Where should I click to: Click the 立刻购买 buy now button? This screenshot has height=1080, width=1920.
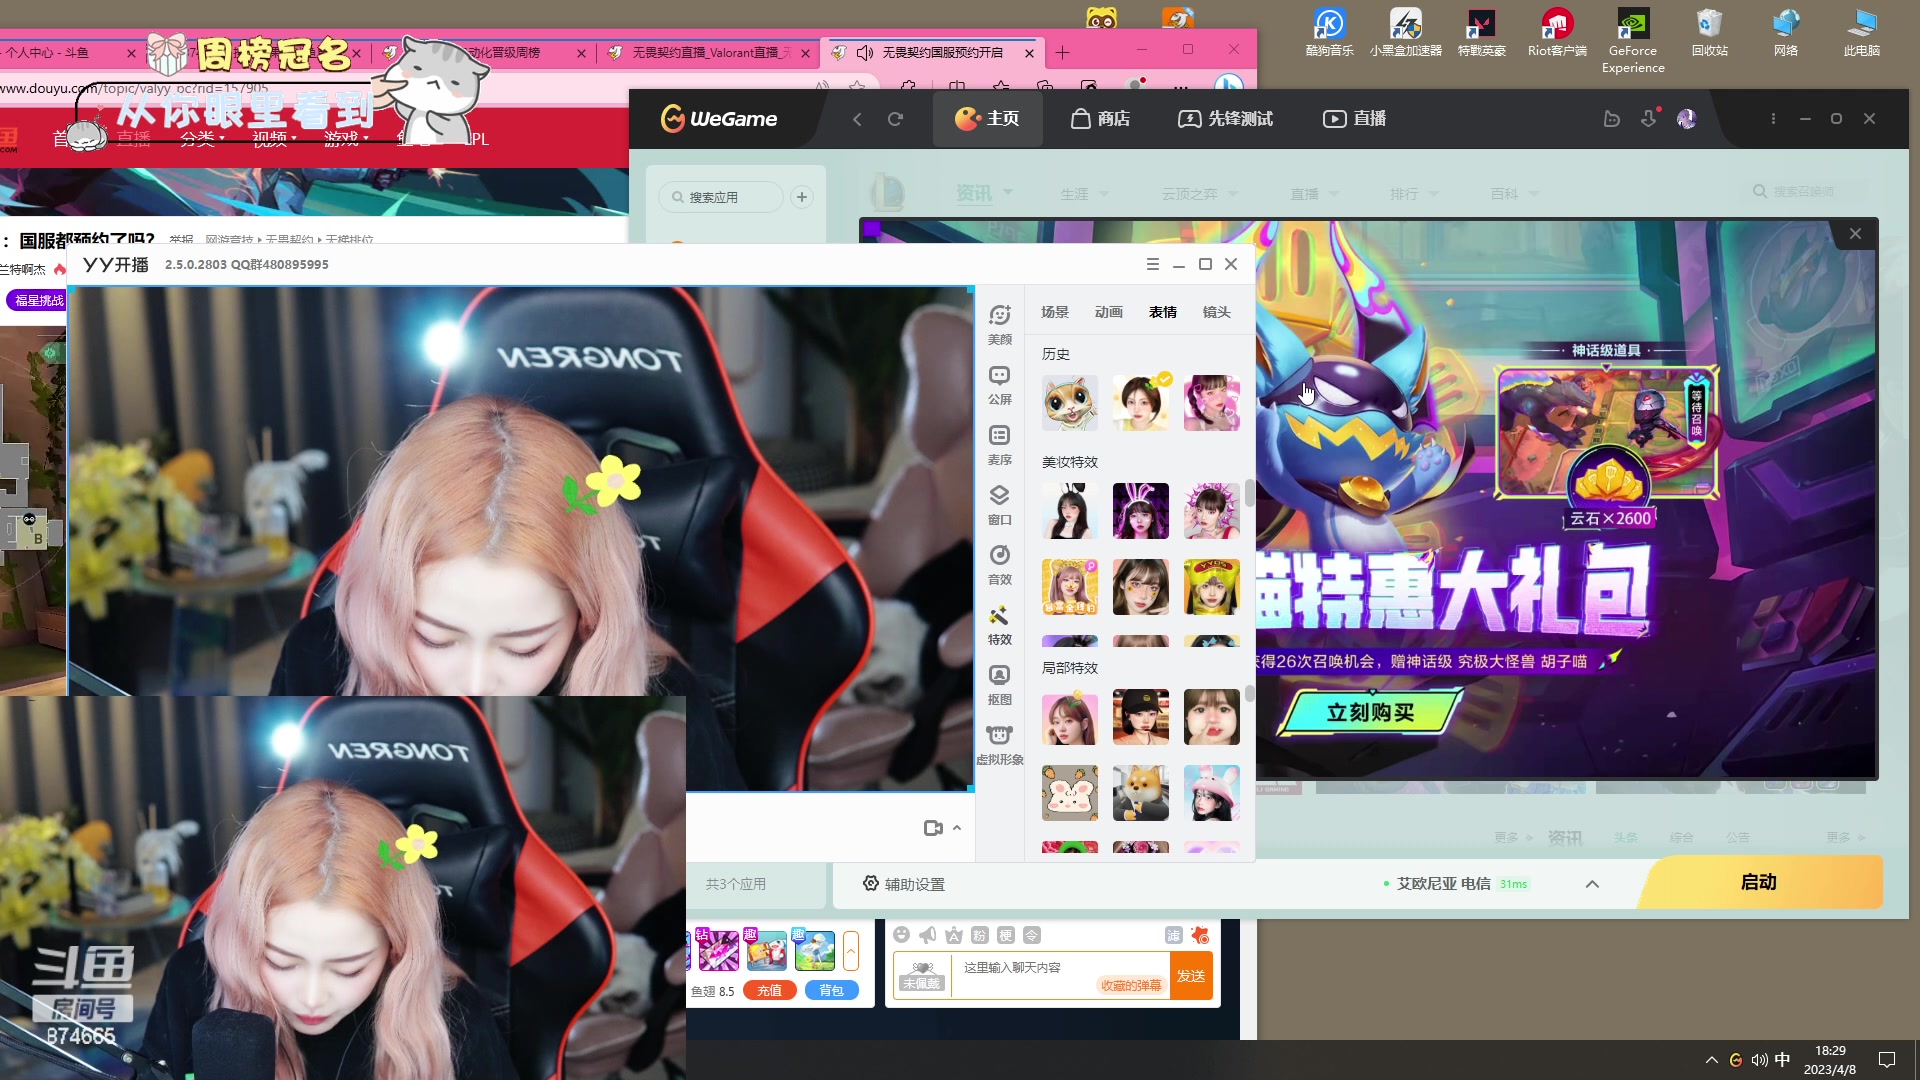(1369, 712)
